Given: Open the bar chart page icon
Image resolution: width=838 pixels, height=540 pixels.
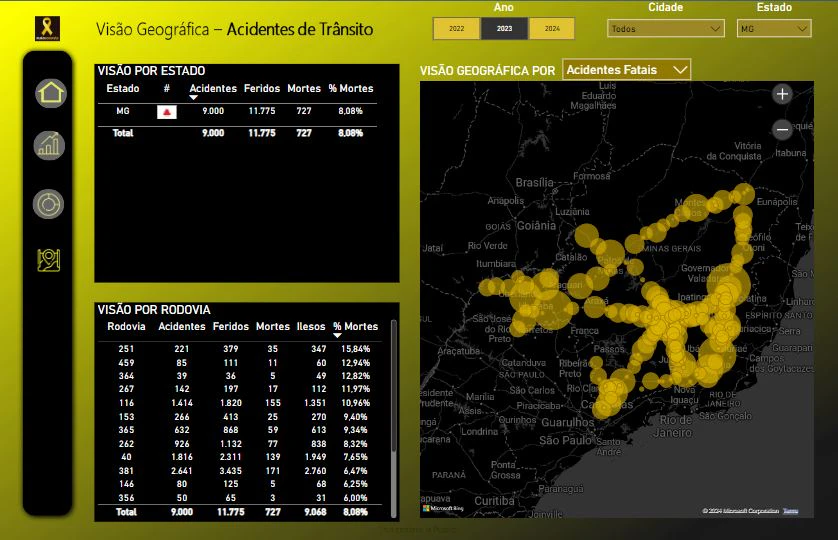Looking at the screenshot, I should (49, 145).
